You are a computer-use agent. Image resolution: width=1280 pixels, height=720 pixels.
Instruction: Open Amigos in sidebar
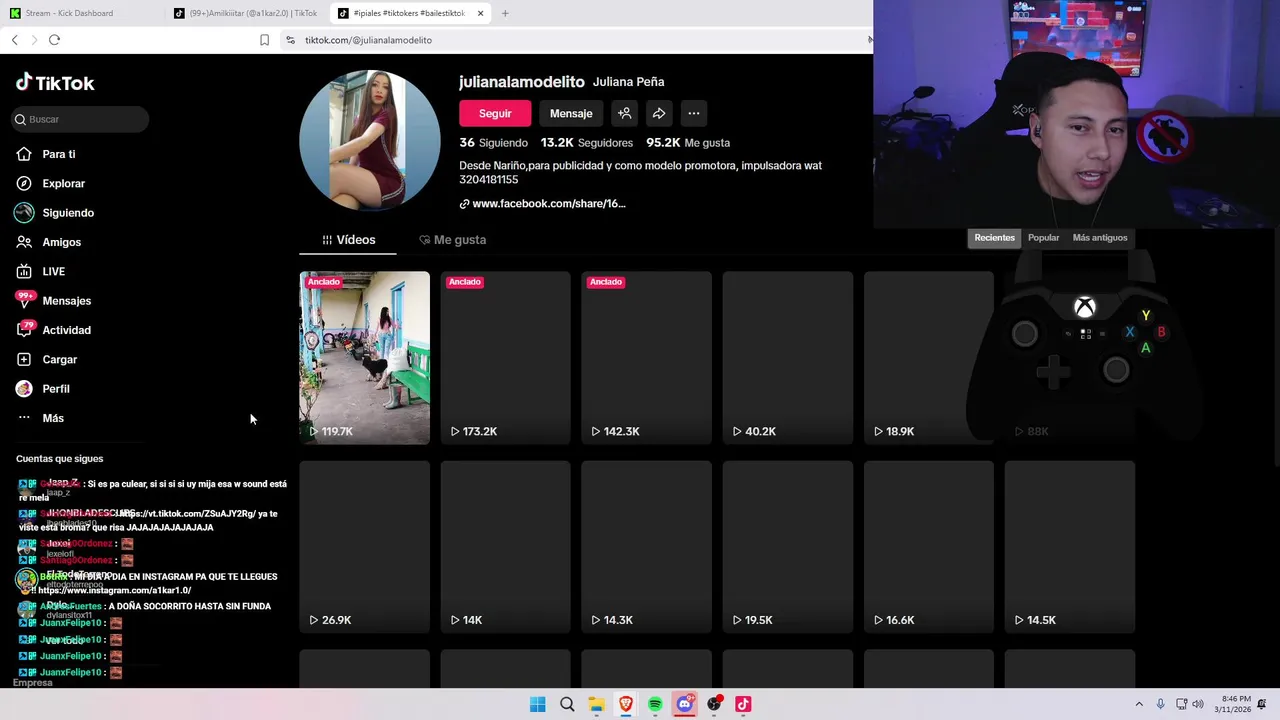click(49, 242)
